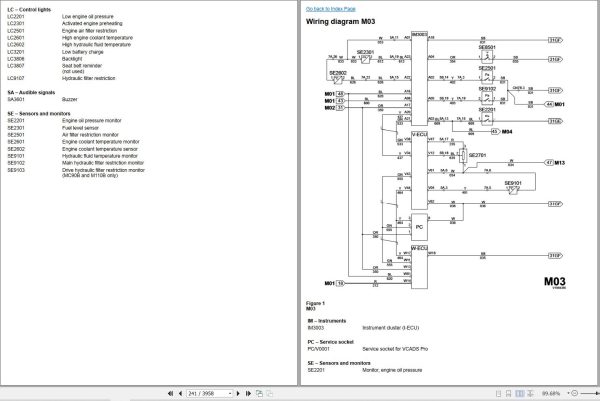Click the Wiring diagram M03 heading
This screenshot has width=600, height=401.
pos(340,21)
